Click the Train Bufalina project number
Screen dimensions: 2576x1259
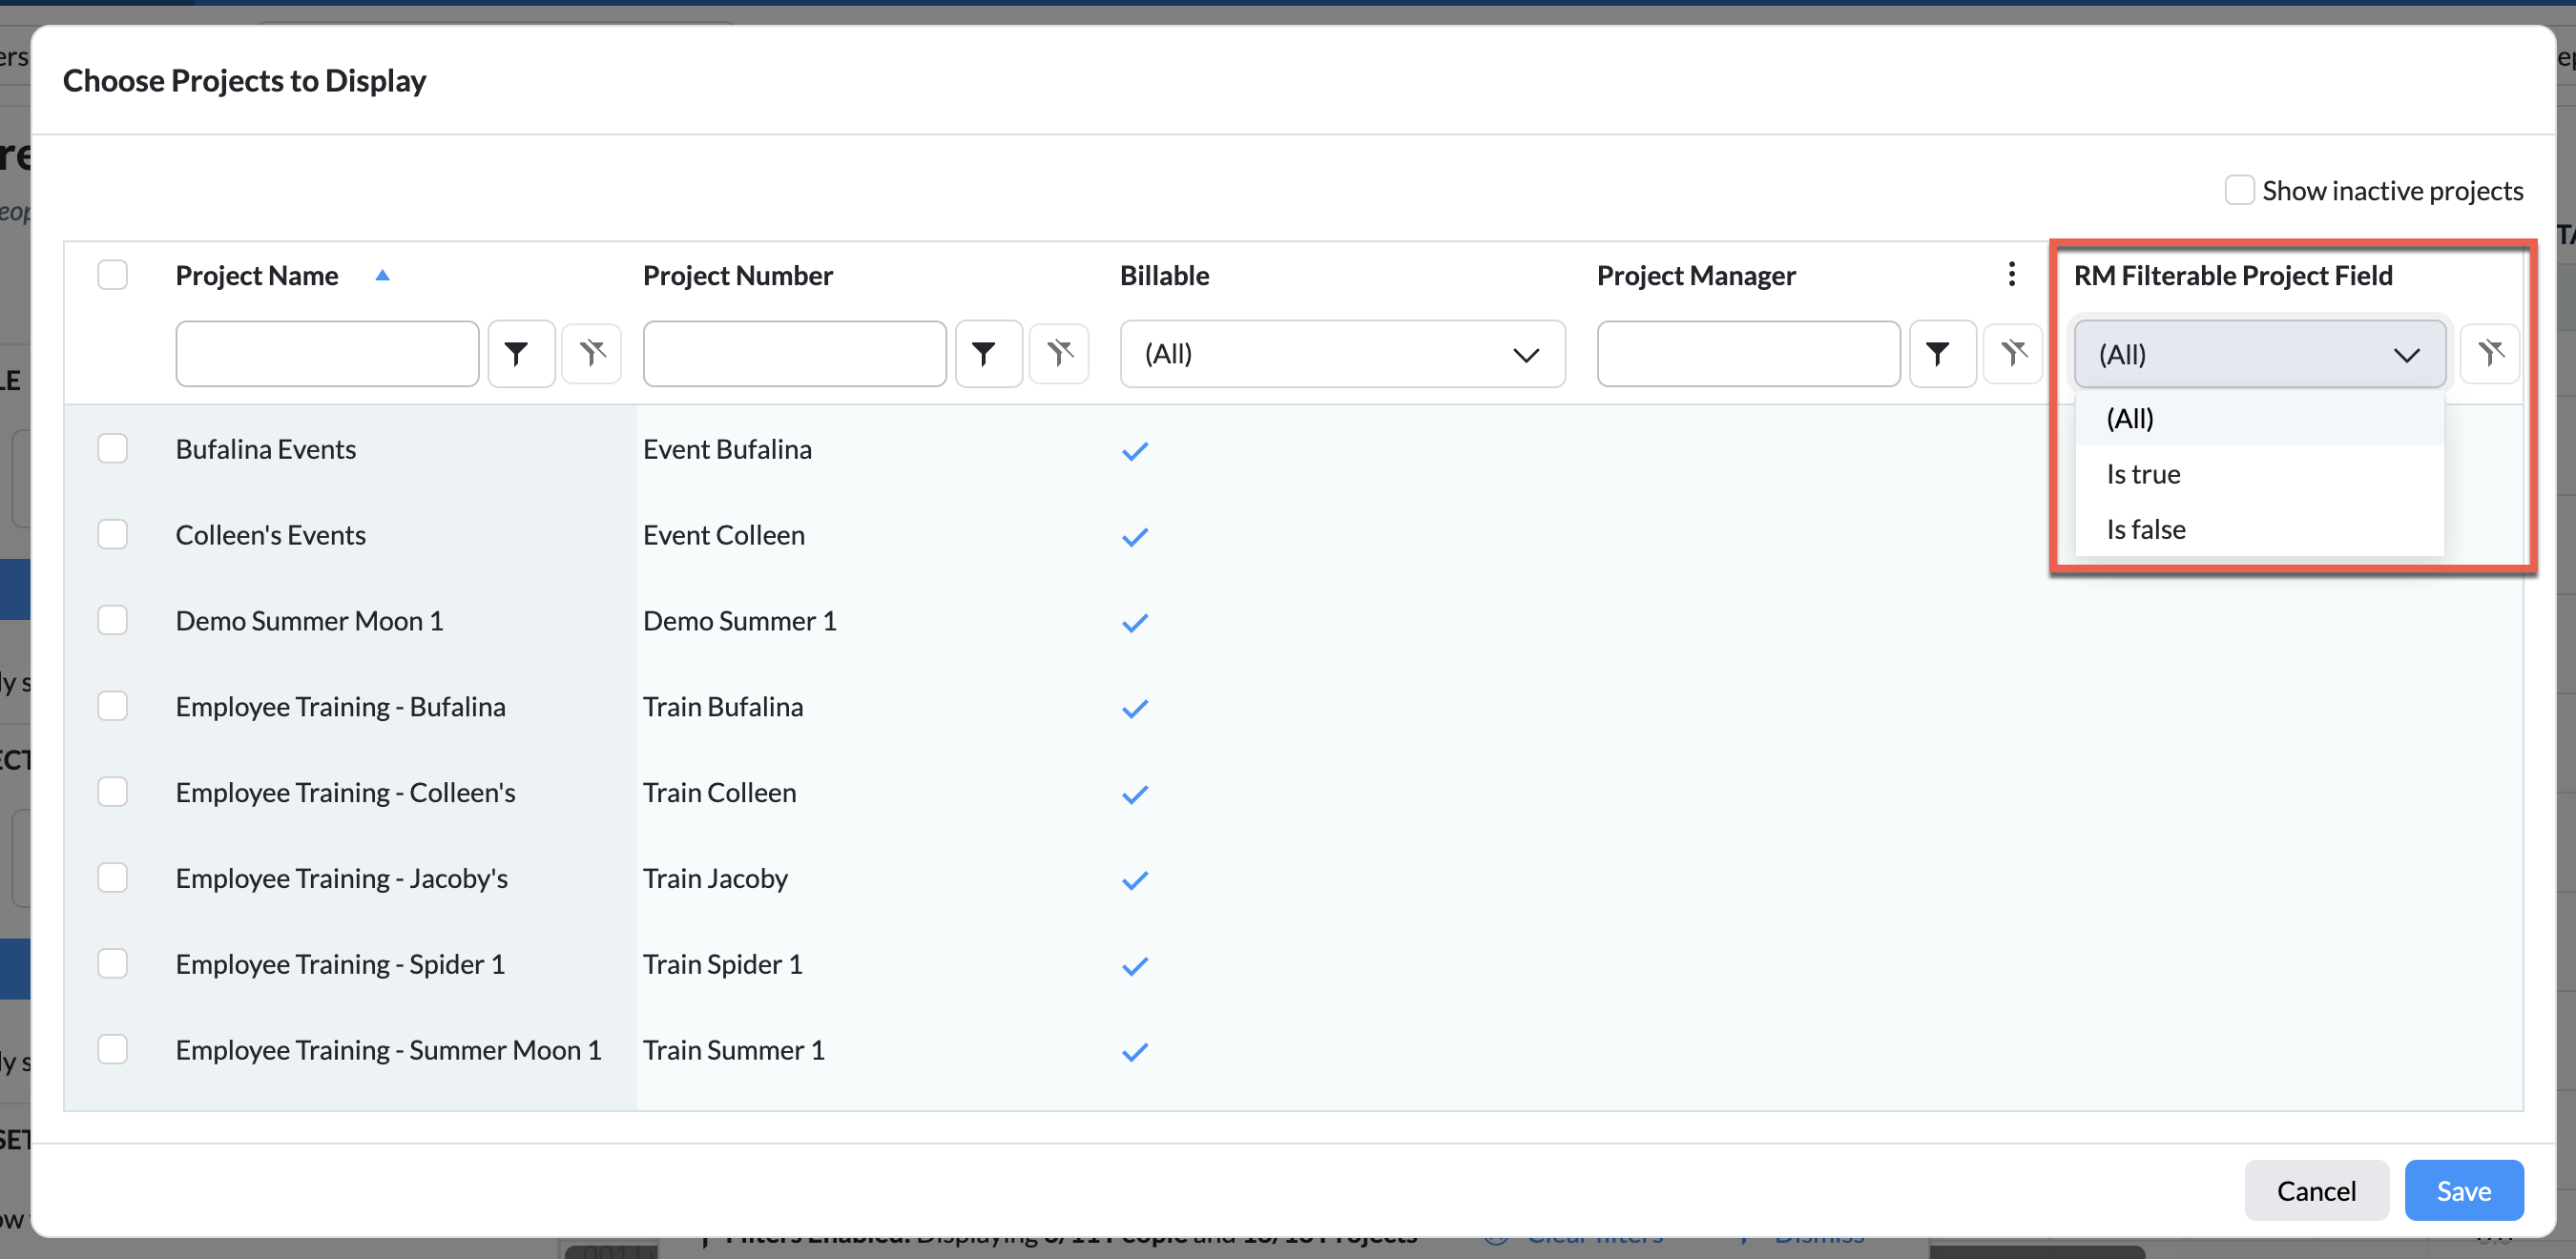click(x=723, y=707)
